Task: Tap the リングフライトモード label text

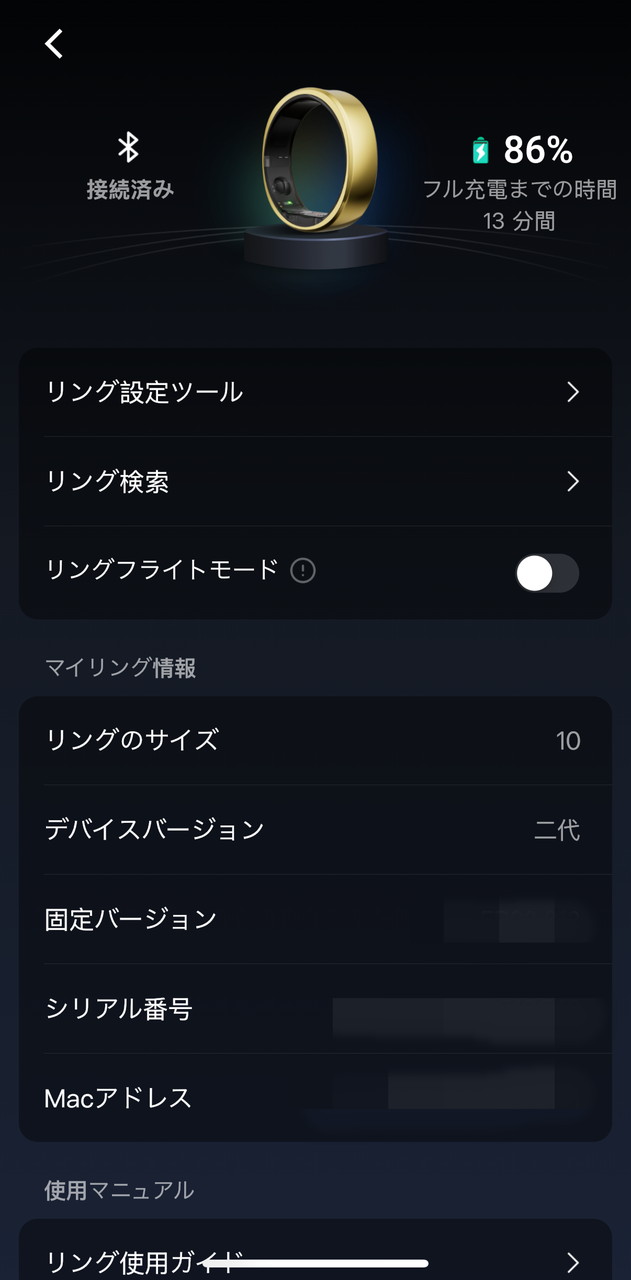Action: (162, 570)
